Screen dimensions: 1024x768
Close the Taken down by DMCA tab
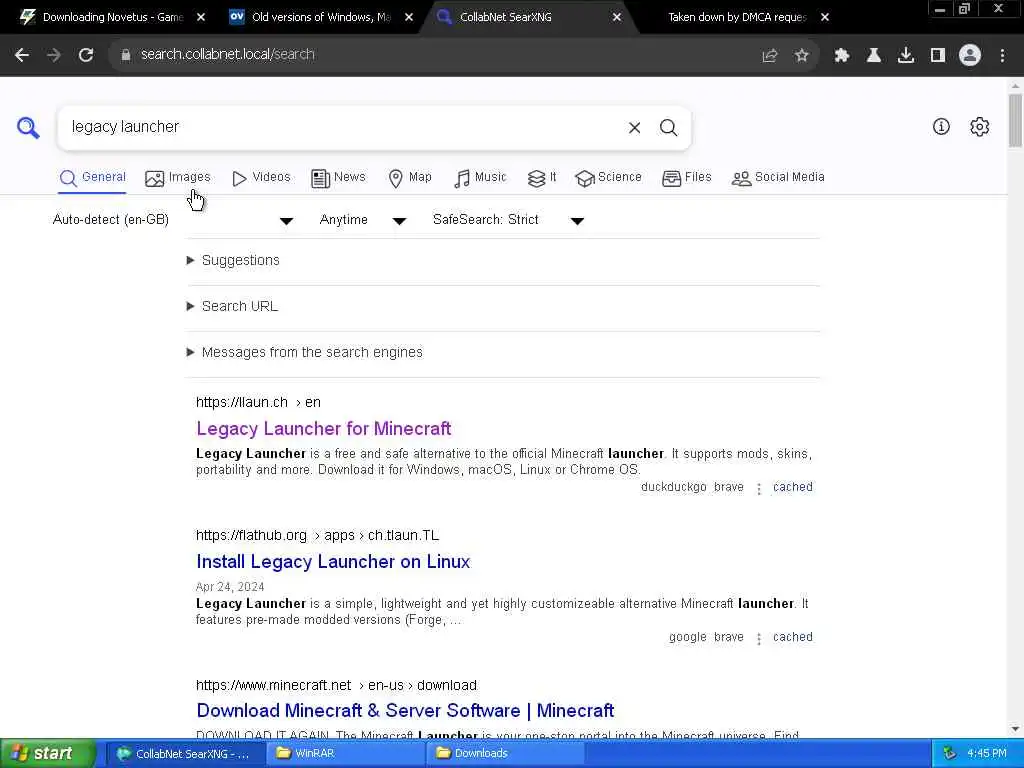click(825, 18)
